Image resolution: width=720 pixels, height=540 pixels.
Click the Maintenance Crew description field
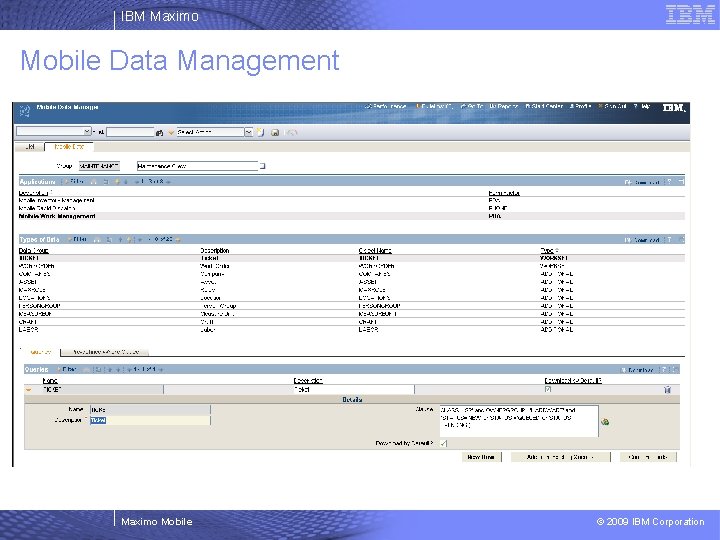tap(197, 166)
